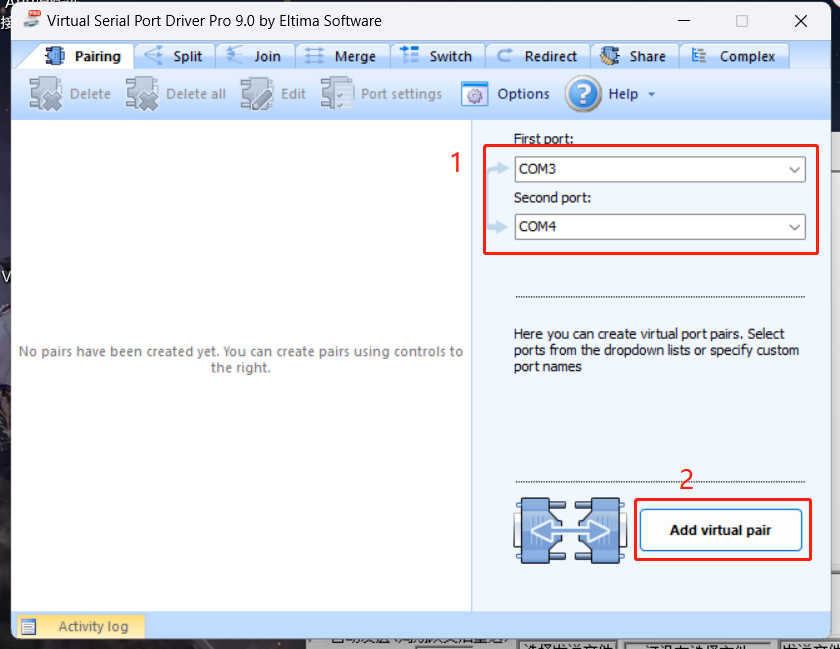Close the Virtual Serial Port Driver window

(801, 21)
